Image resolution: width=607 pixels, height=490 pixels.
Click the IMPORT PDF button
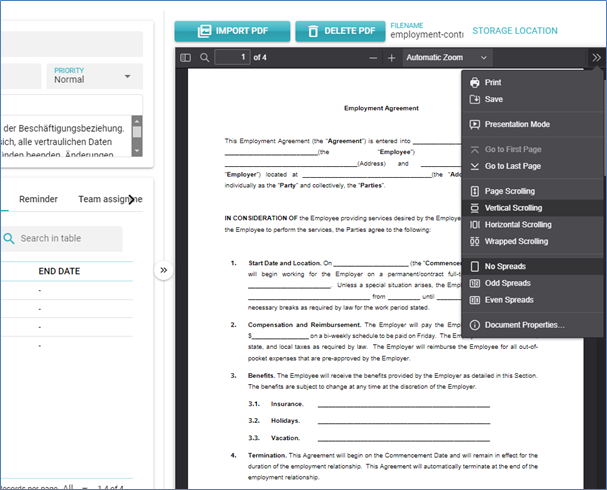click(232, 32)
